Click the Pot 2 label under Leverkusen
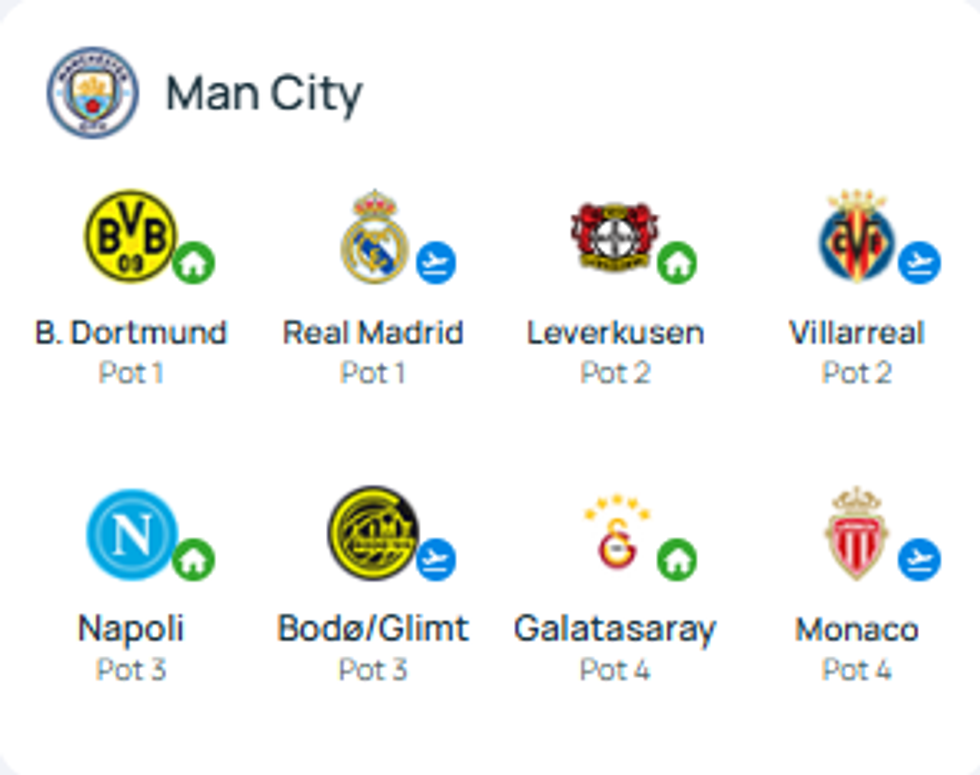The height and width of the screenshot is (775, 980). (615, 373)
